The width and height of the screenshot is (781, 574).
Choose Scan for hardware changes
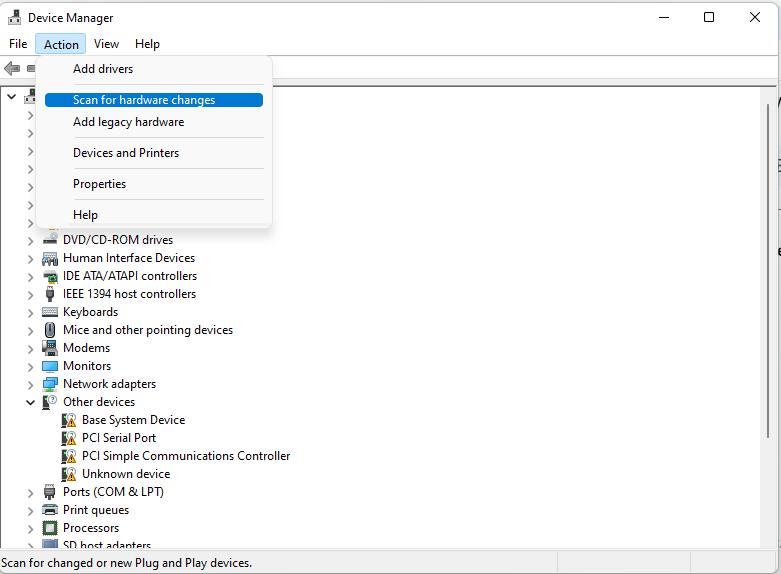click(144, 100)
